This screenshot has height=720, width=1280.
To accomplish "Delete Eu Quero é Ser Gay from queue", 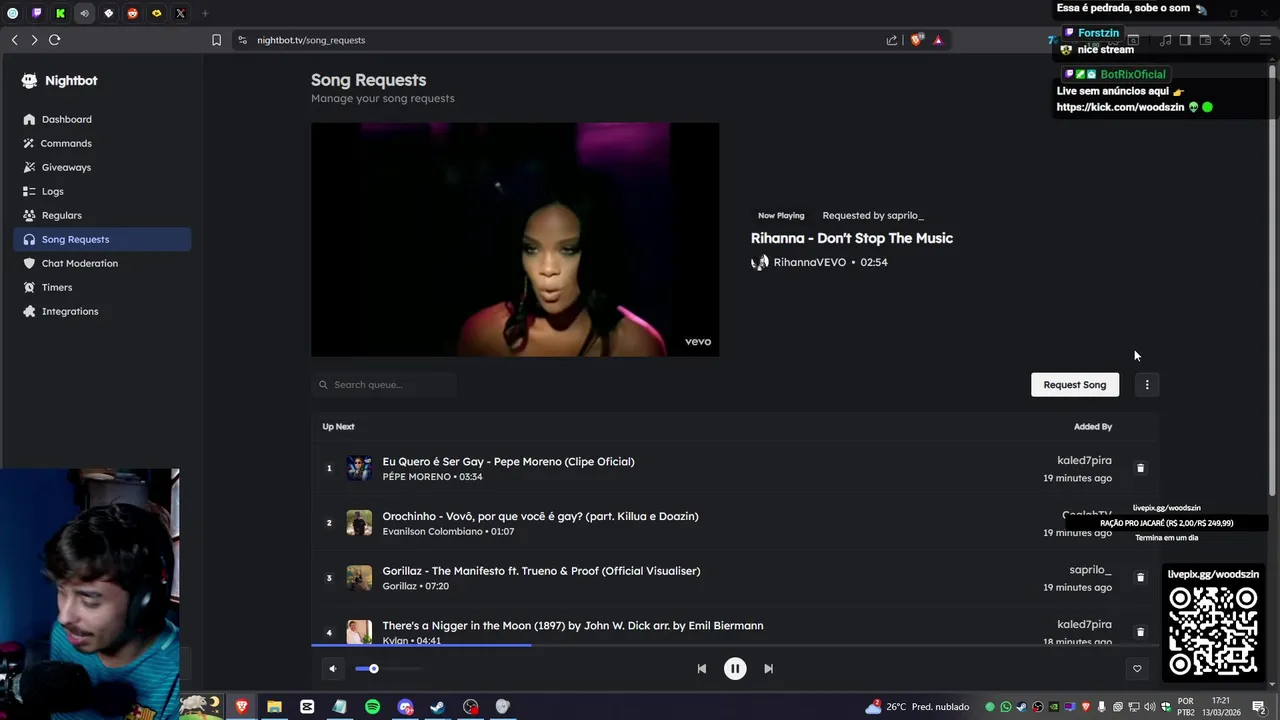I will (x=1140, y=468).
